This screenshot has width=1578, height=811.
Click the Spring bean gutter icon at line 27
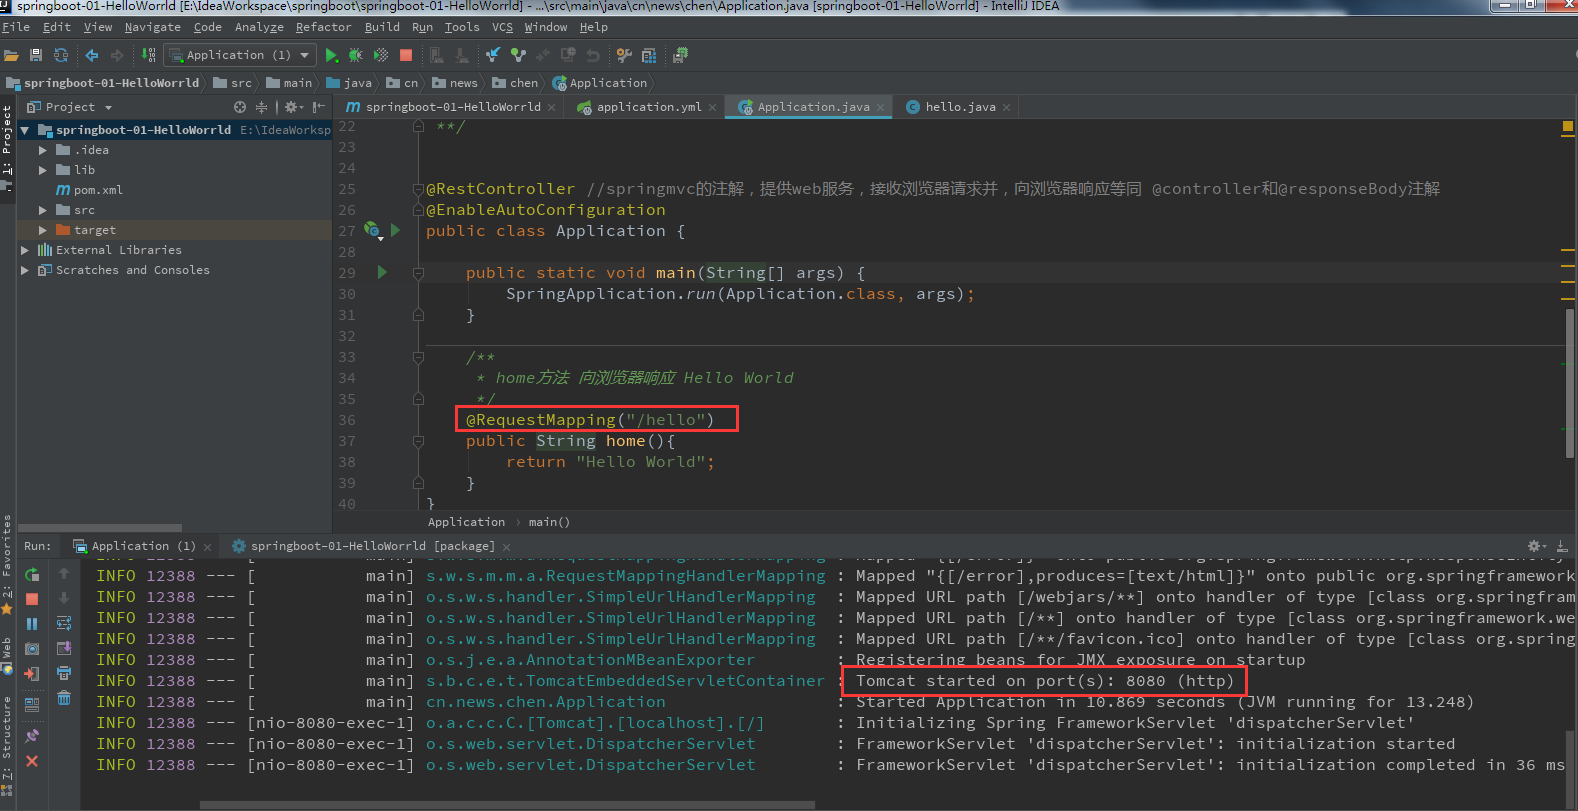pyautogui.click(x=372, y=231)
